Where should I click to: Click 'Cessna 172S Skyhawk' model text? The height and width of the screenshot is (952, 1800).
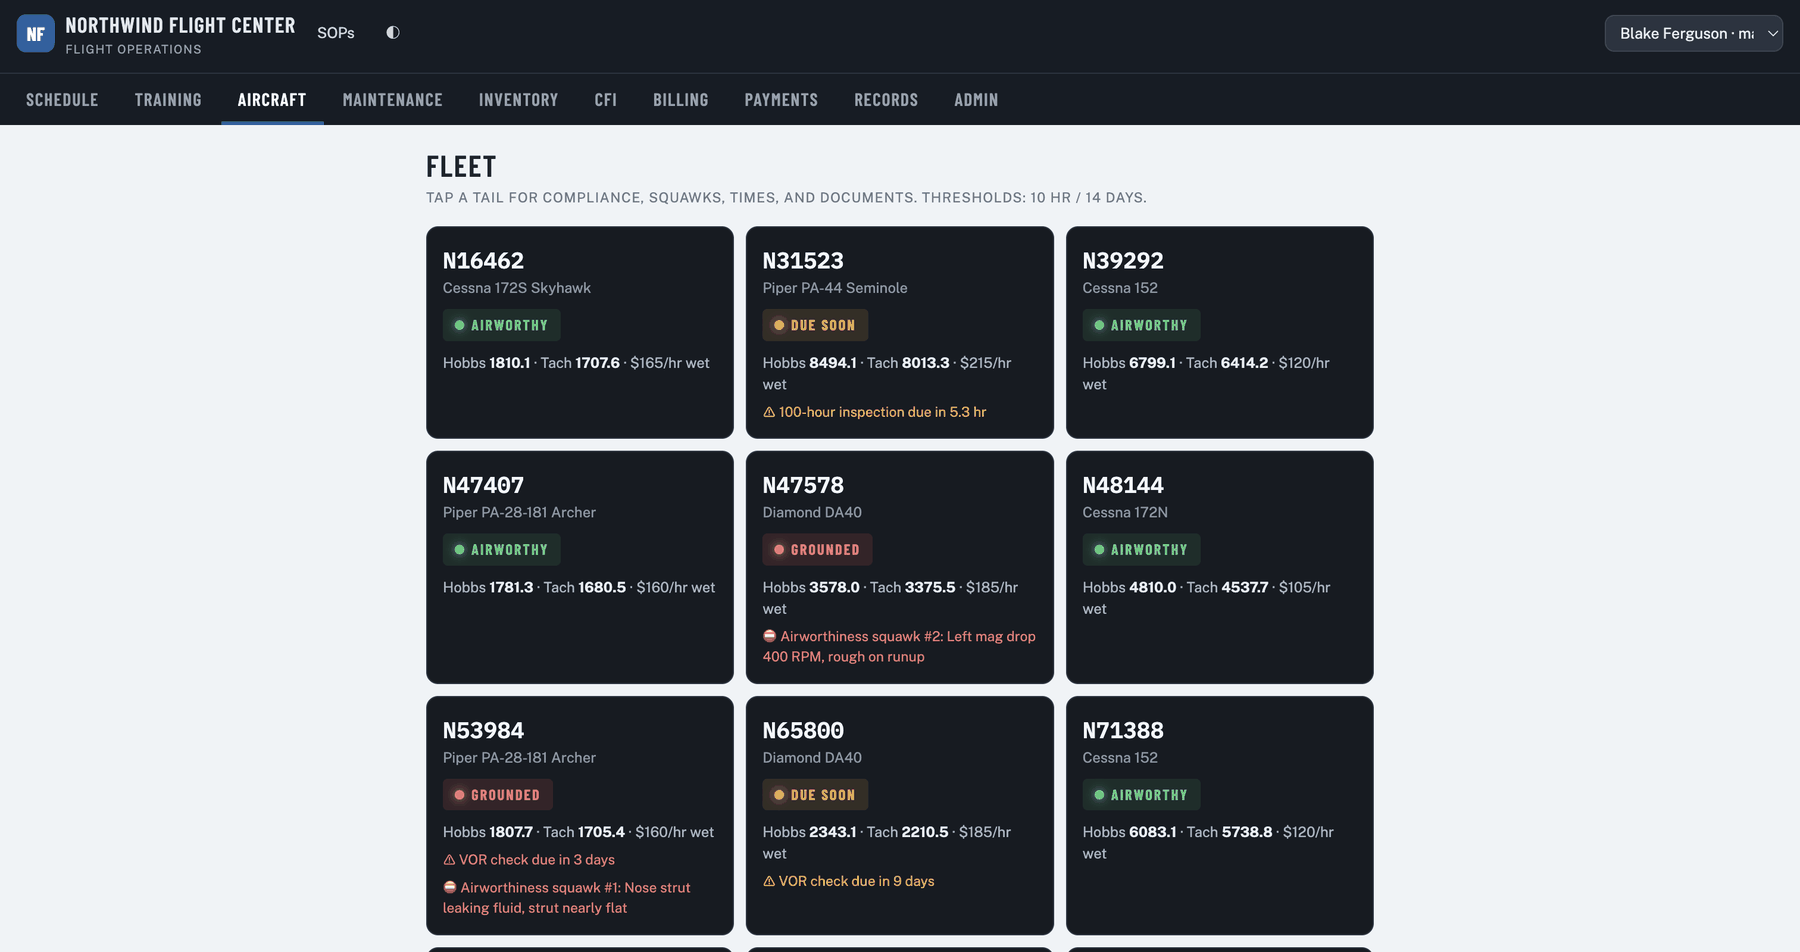pos(517,288)
